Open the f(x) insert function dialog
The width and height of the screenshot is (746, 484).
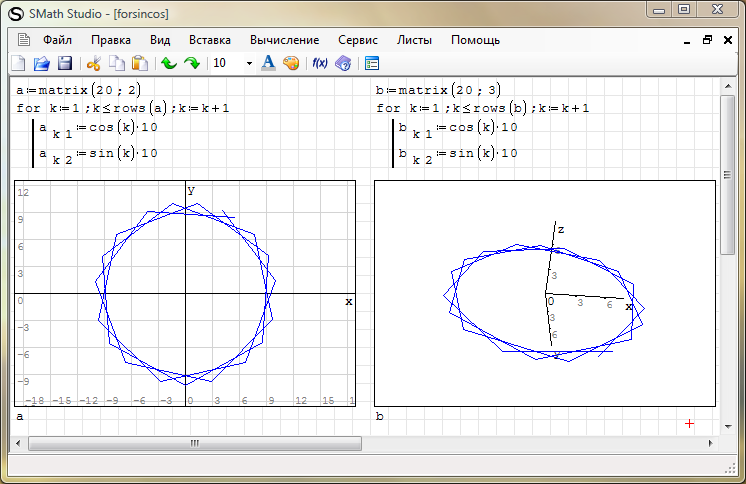click(x=320, y=63)
